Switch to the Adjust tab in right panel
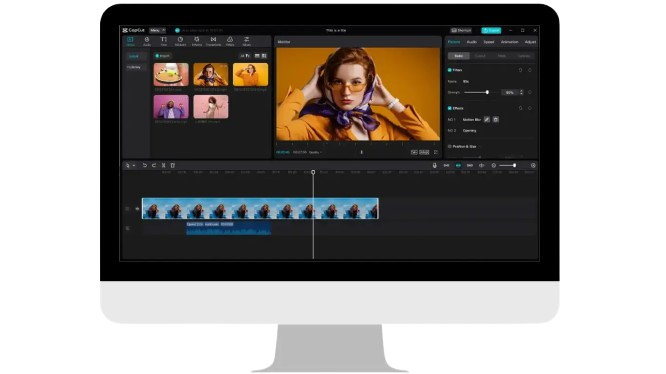This screenshot has width=666, height=374. pos(530,42)
